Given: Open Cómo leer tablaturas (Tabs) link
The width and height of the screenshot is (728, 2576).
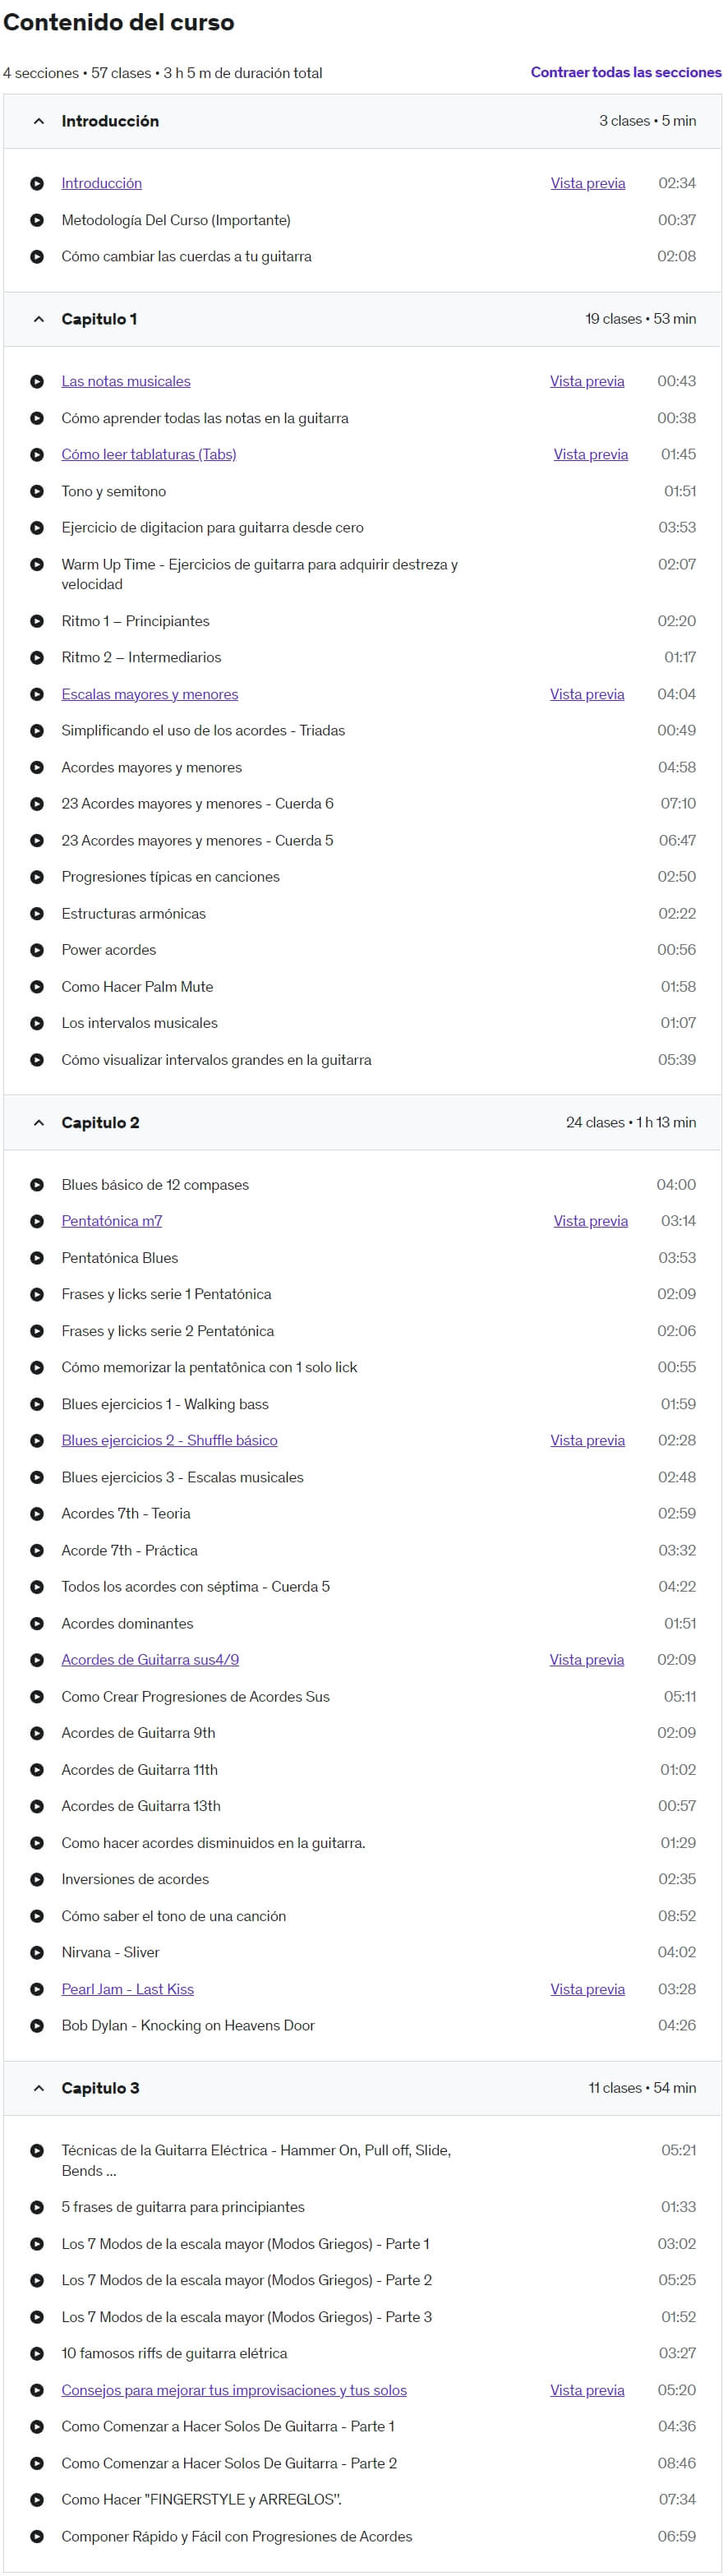Looking at the screenshot, I should [x=149, y=454].
